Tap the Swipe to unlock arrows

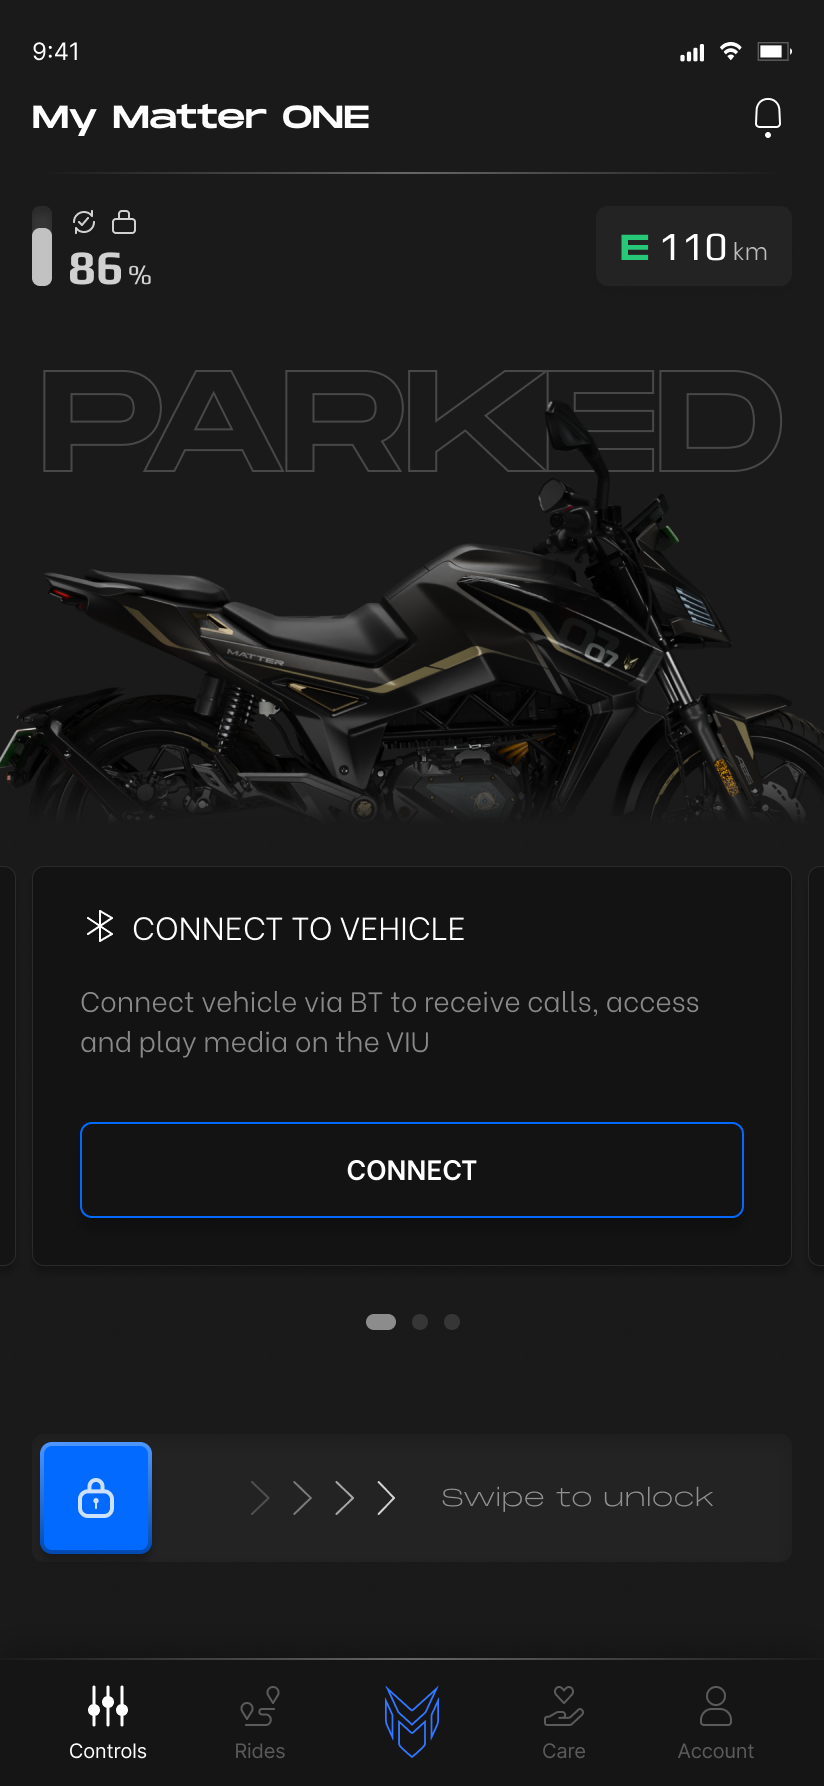coord(323,1498)
